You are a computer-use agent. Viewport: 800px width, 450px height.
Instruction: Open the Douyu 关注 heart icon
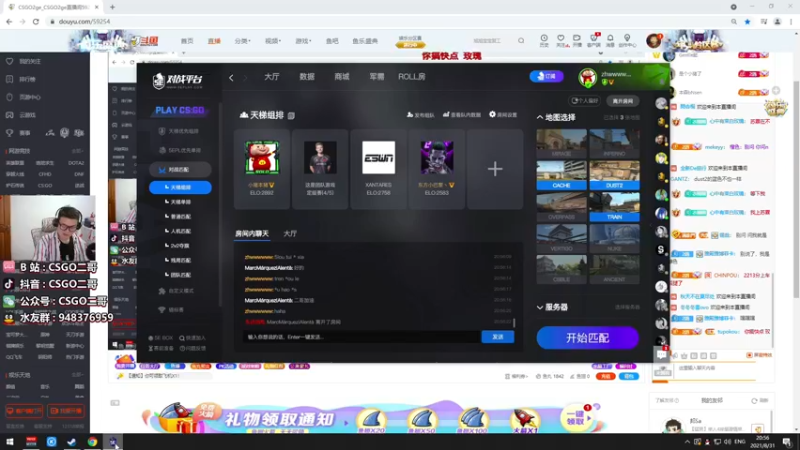tap(561, 40)
